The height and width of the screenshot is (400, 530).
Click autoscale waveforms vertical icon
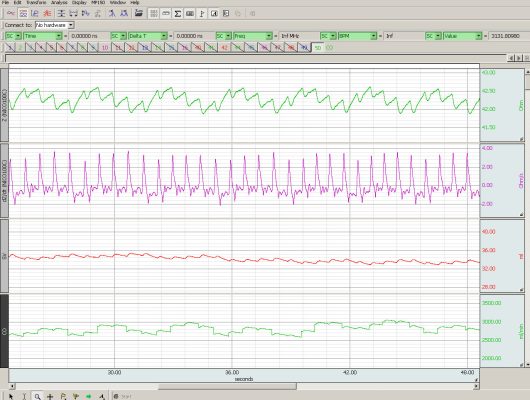[x=61, y=14]
